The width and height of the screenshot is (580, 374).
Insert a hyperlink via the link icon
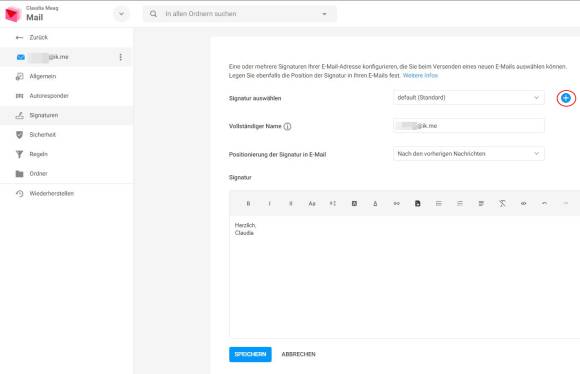tap(397, 203)
